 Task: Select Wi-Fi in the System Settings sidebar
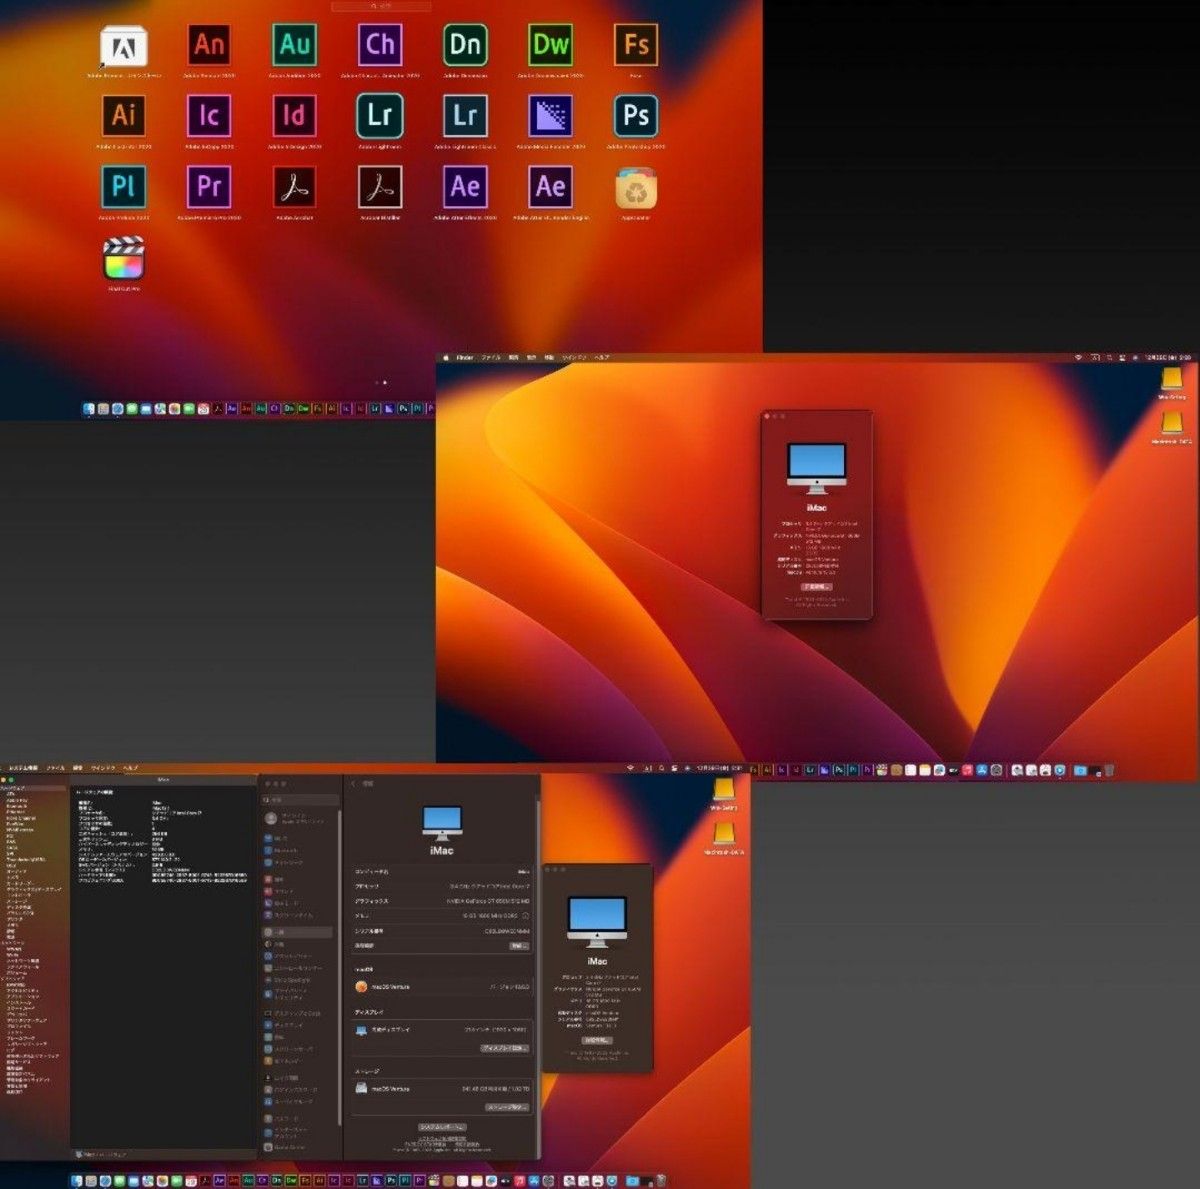click(298, 839)
